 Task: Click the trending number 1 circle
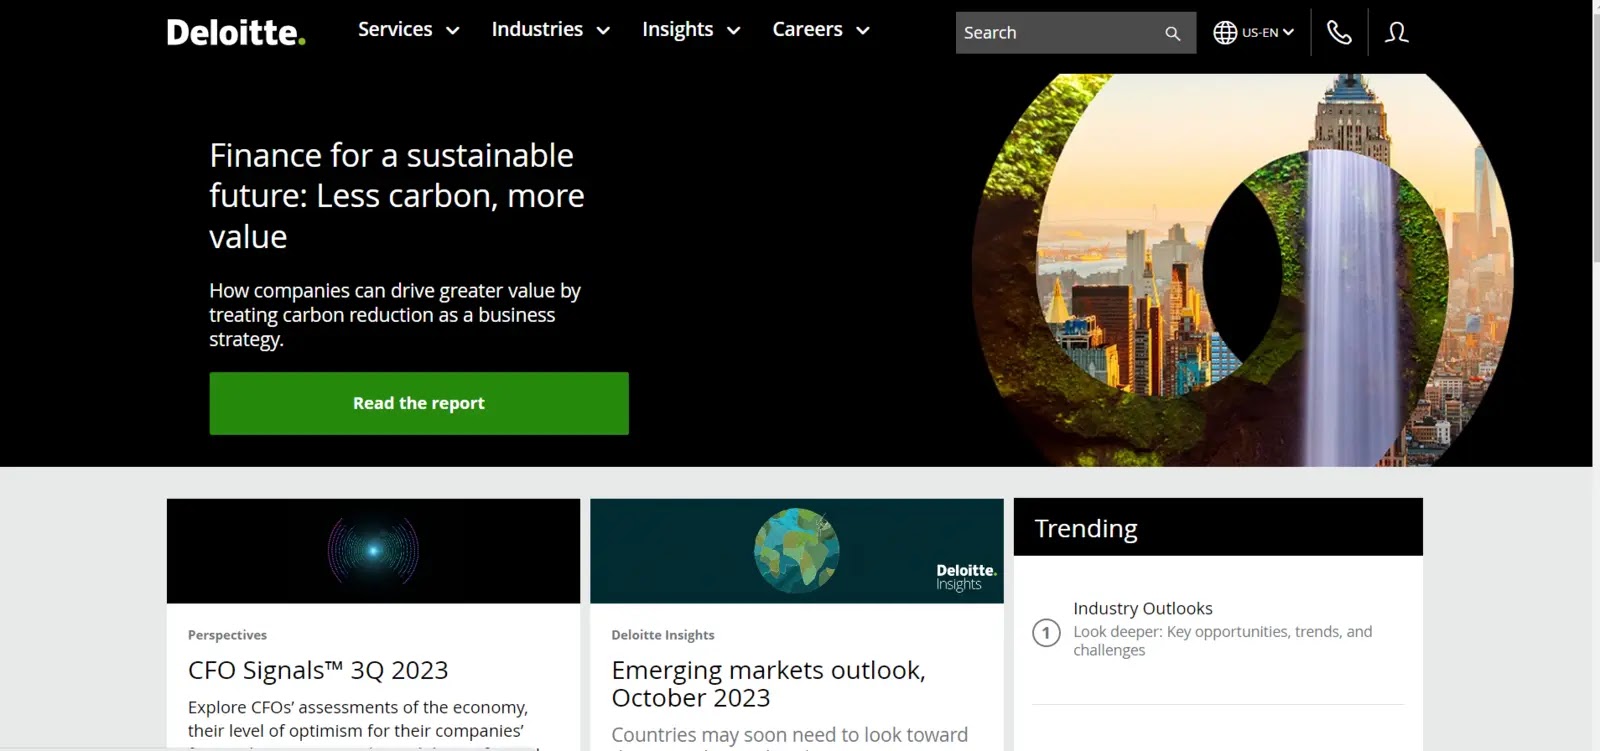tap(1046, 633)
